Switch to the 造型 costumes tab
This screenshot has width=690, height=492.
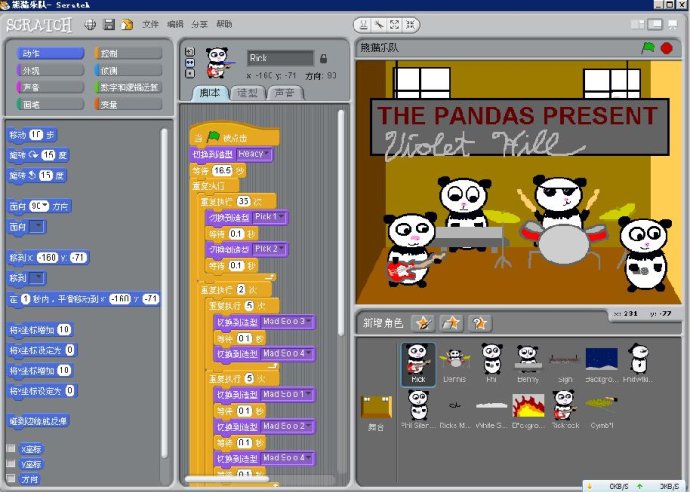248,93
